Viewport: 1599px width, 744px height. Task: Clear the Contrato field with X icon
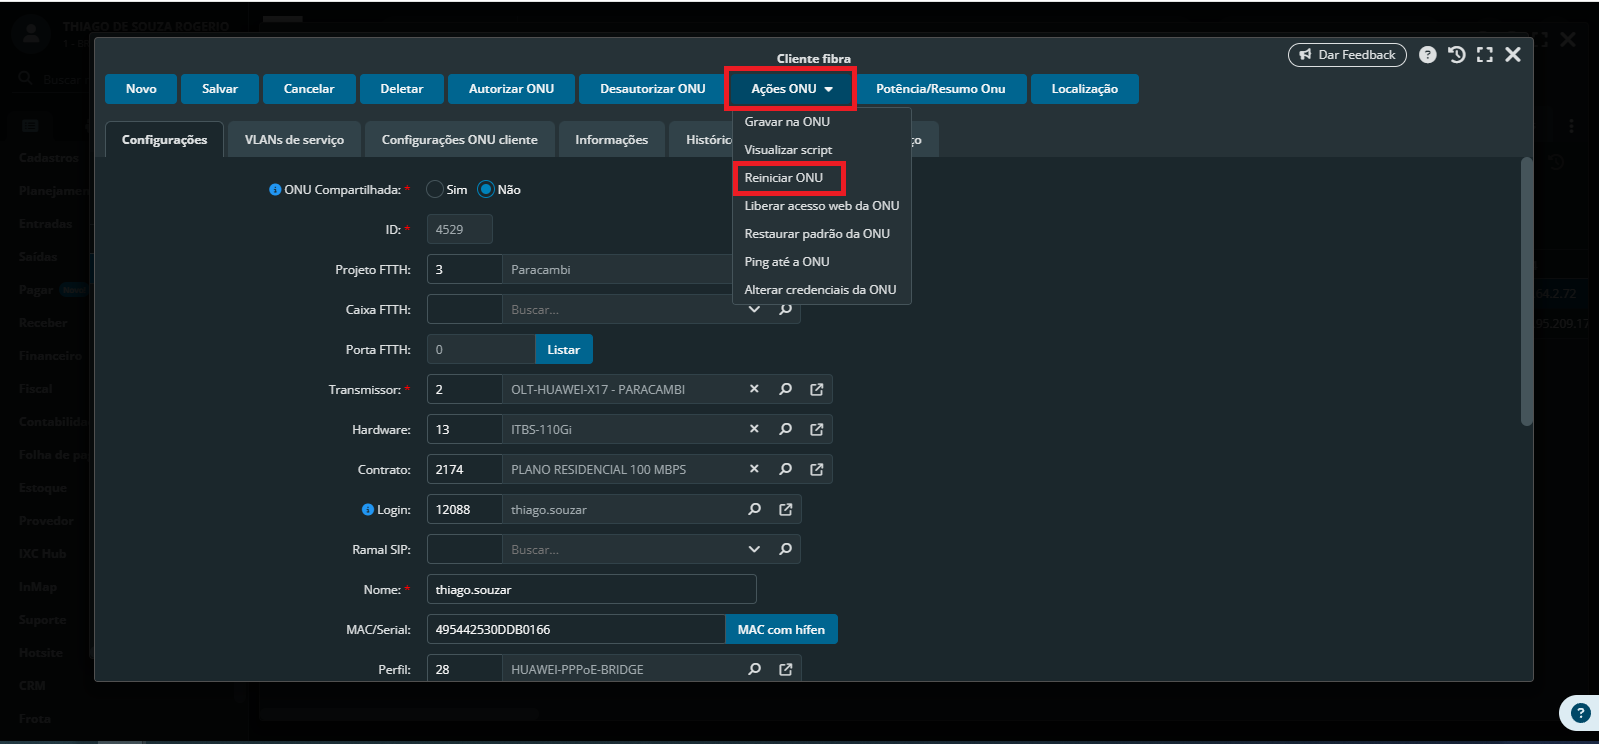pos(754,469)
